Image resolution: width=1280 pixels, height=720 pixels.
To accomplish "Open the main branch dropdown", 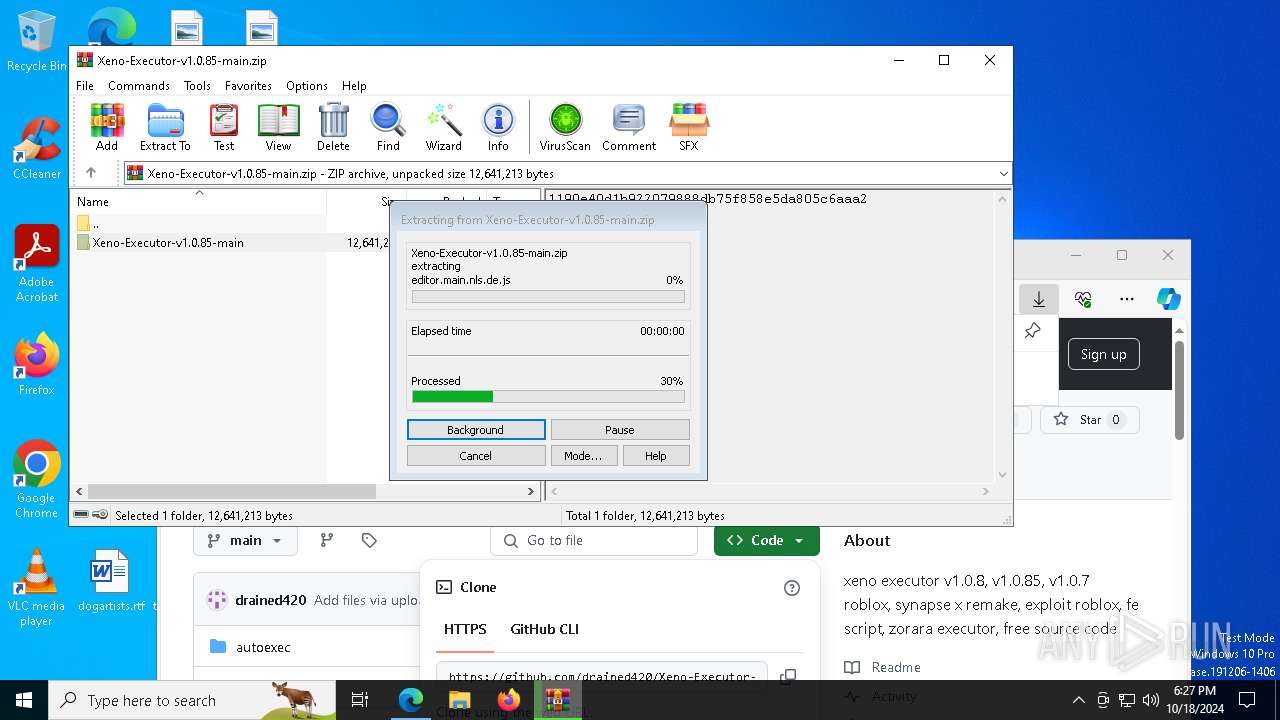I will (245, 540).
